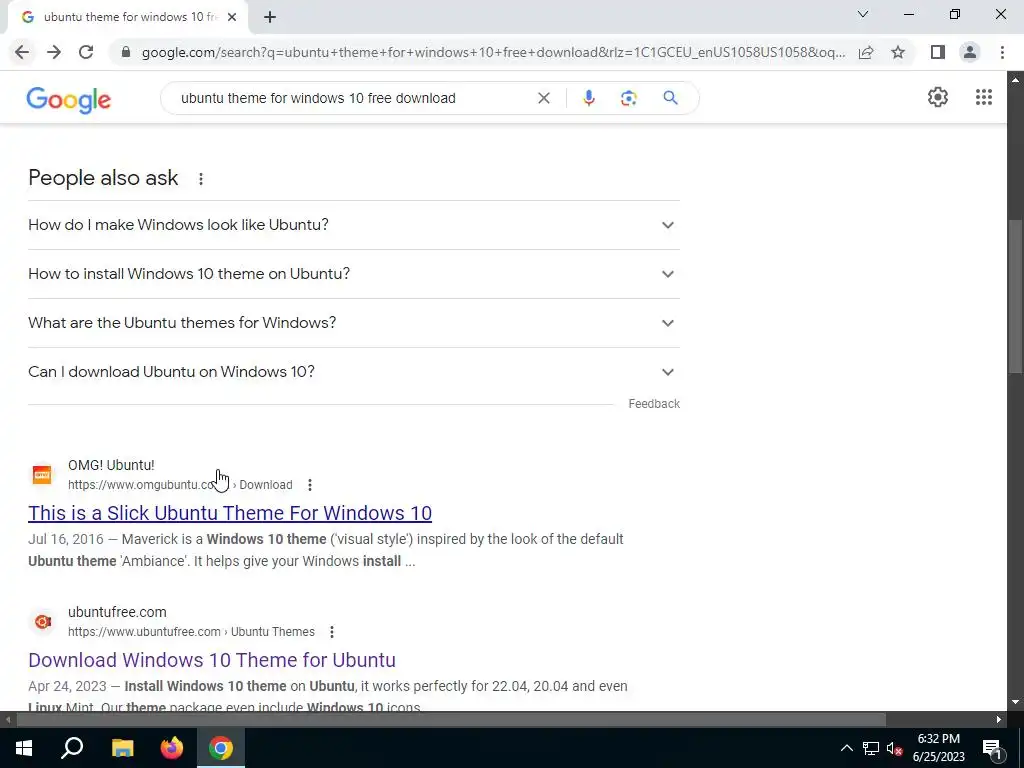Open Chrome side panel
The width and height of the screenshot is (1024, 768).
point(938,52)
